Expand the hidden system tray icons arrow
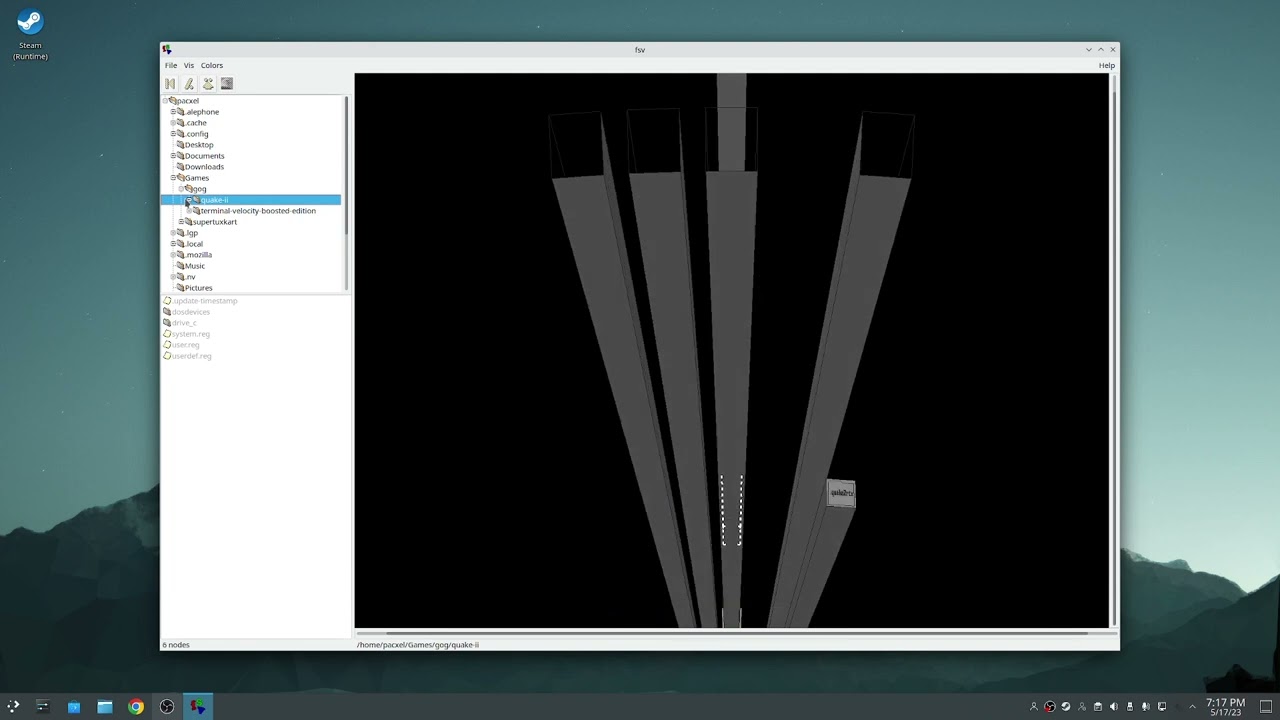1280x720 pixels. (1192, 707)
